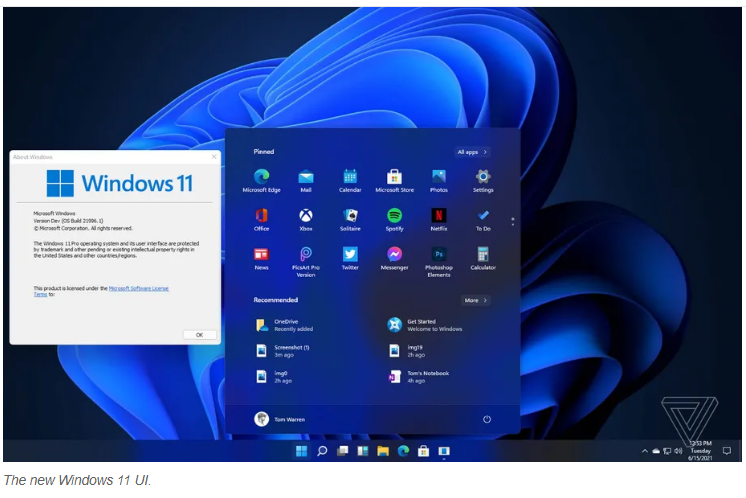Image resolution: width=746 pixels, height=498 pixels.
Task: Open recommended file Screenshot (1)
Action: (x=283, y=351)
